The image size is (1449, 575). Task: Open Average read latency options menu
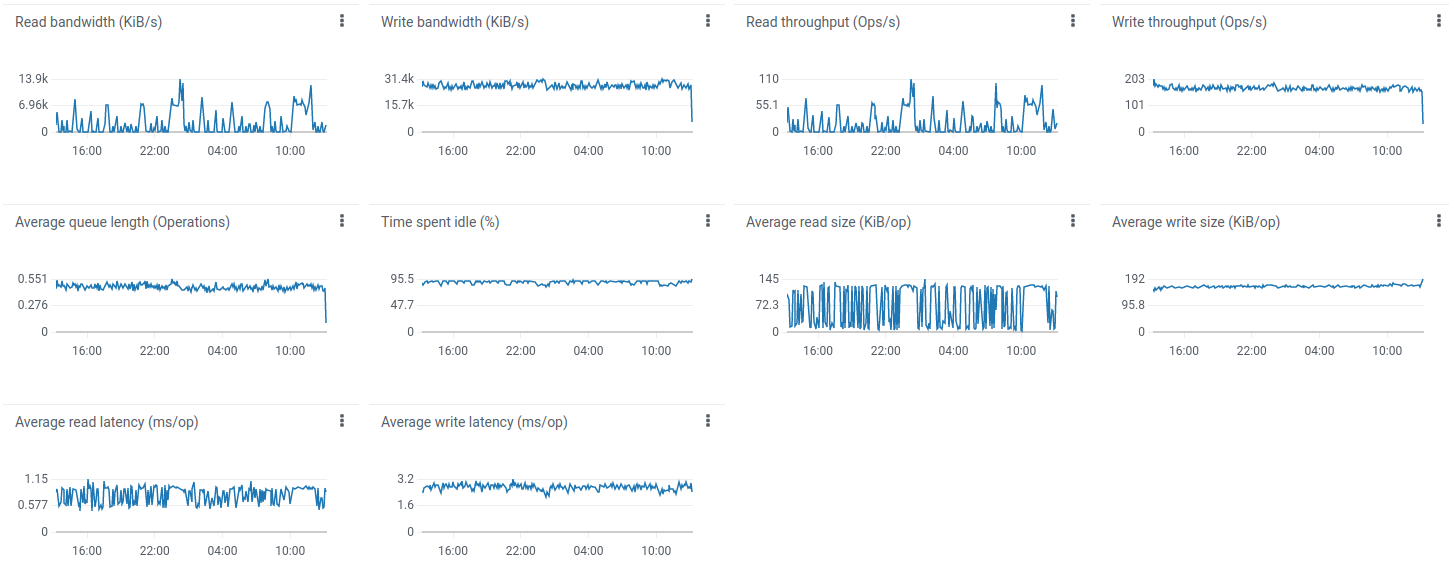342,421
